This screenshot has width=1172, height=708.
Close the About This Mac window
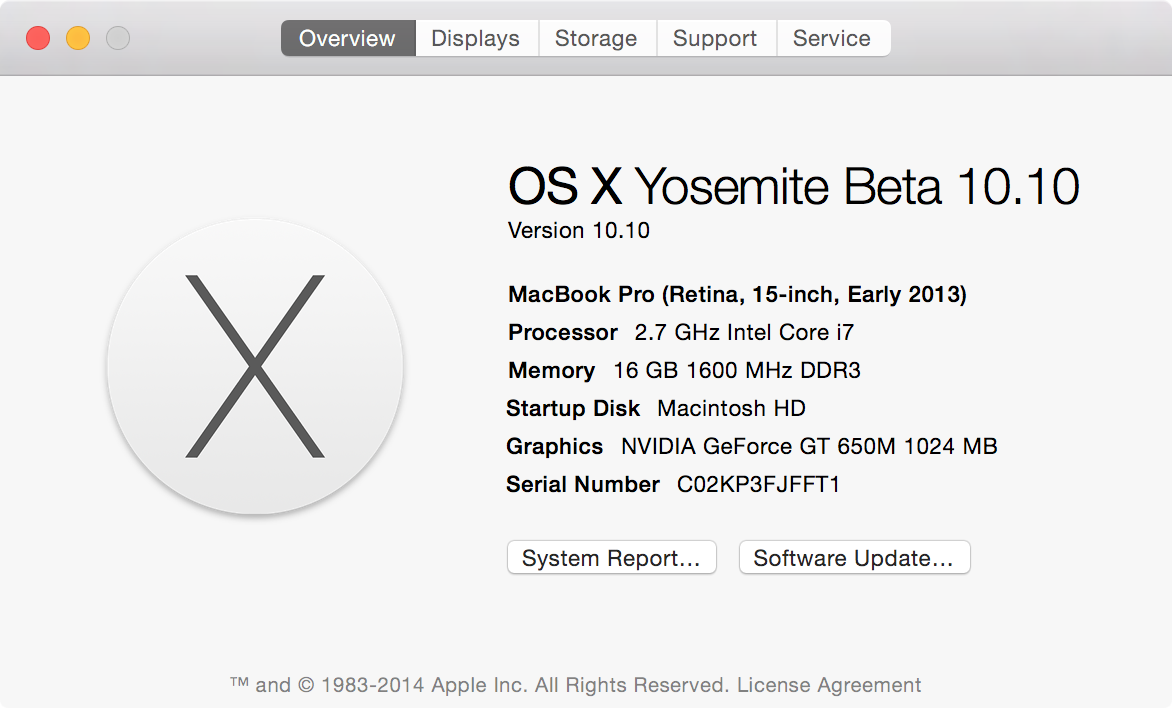tap(38, 38)
